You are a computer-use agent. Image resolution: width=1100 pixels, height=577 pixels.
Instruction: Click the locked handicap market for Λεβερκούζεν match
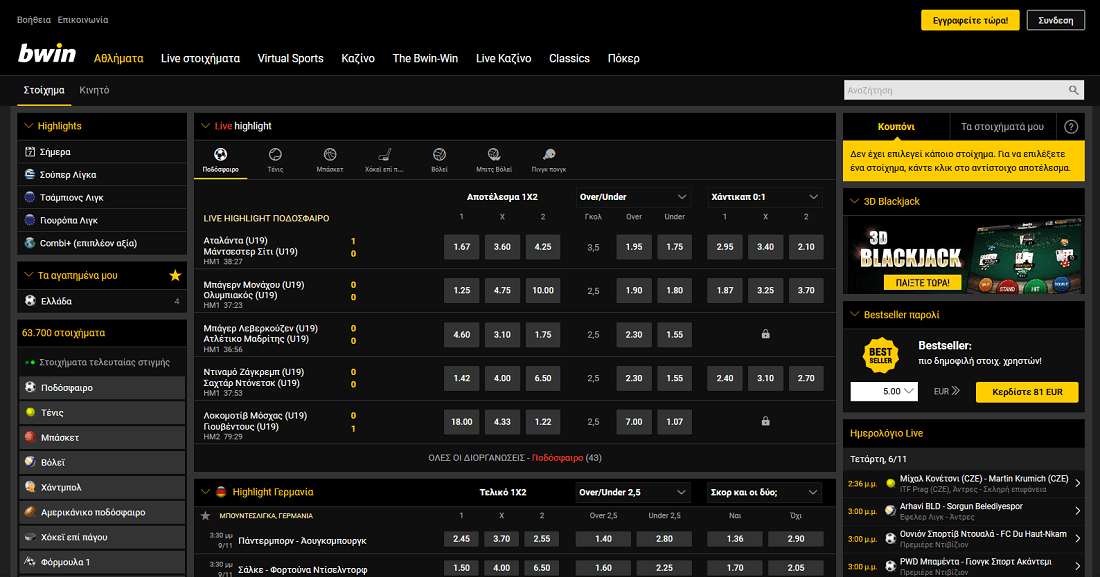pyautogui.click(x=765, y=334)
